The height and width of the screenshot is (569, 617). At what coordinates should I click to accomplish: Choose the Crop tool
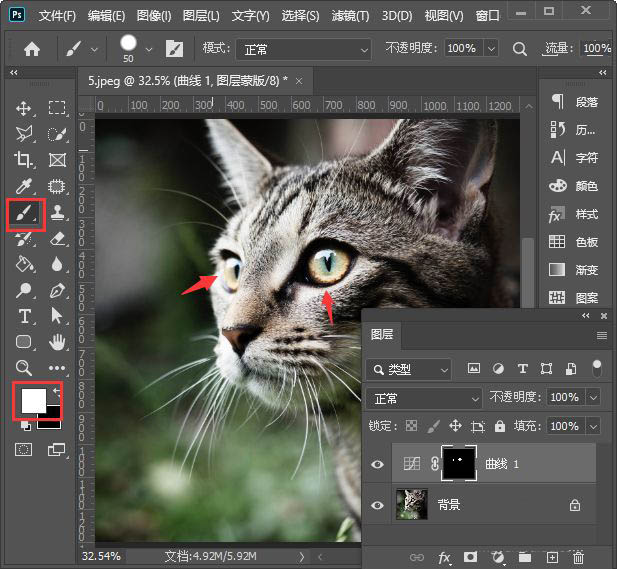click(x=24, y=160)
